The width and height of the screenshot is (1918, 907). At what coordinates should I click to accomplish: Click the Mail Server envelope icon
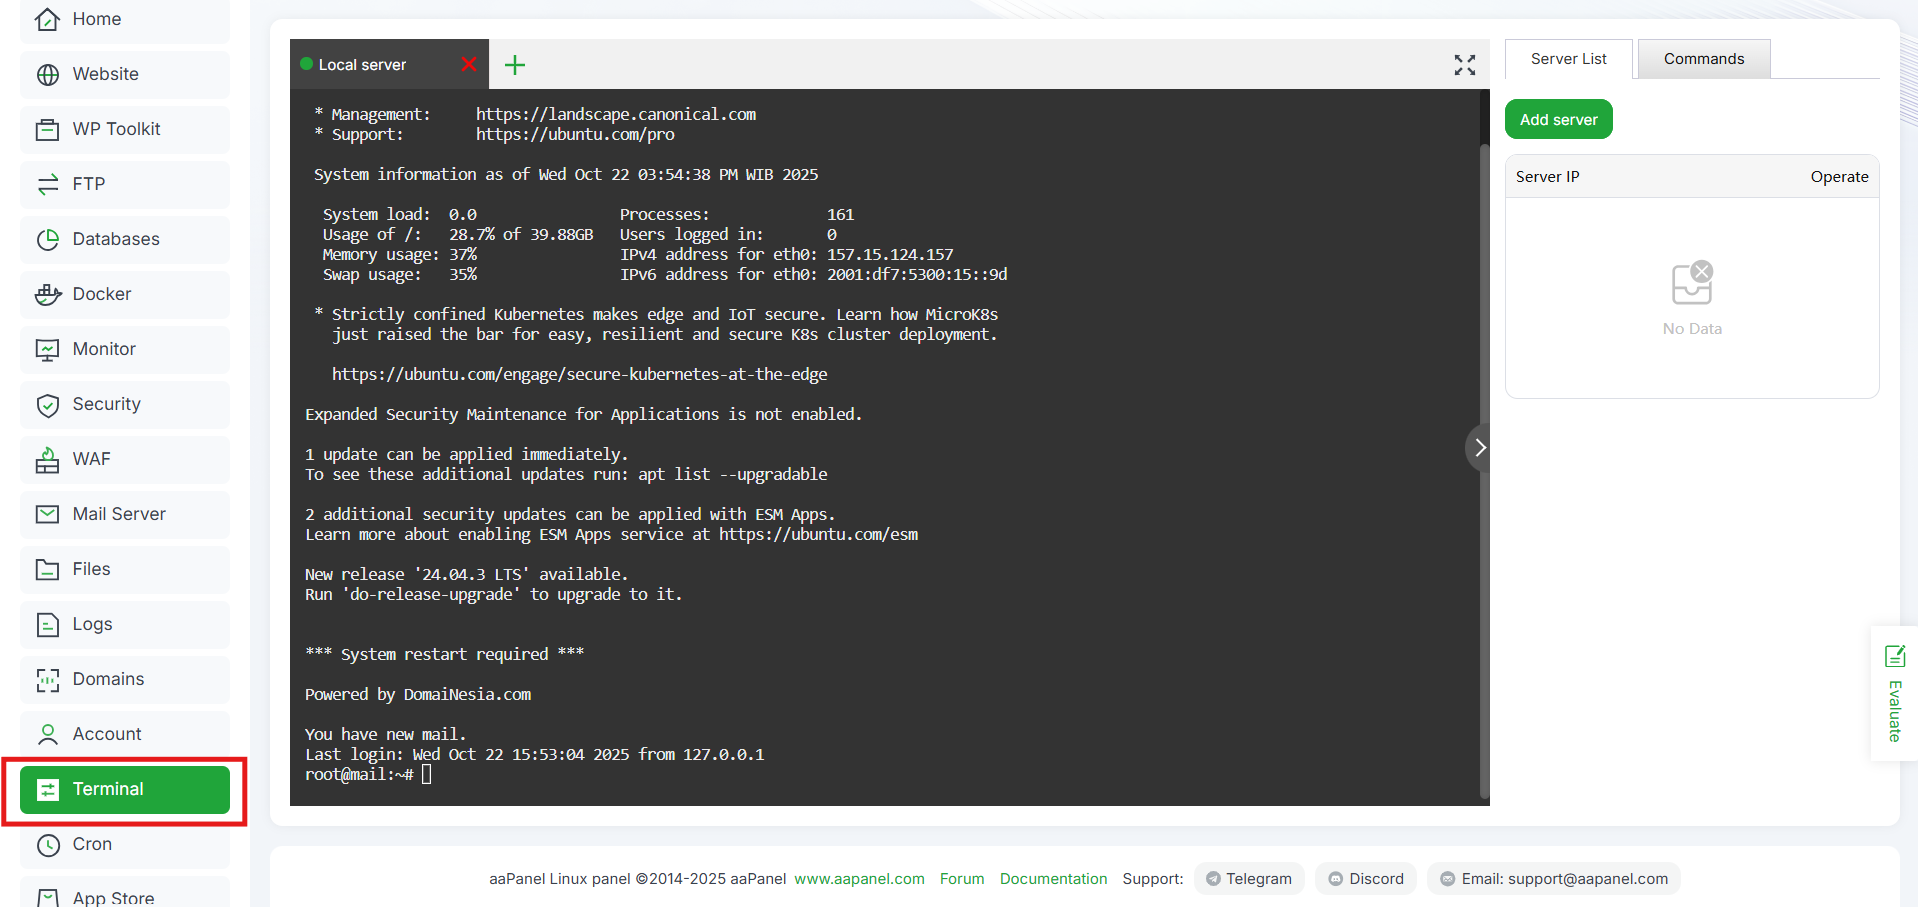click(x=47, y=514)
